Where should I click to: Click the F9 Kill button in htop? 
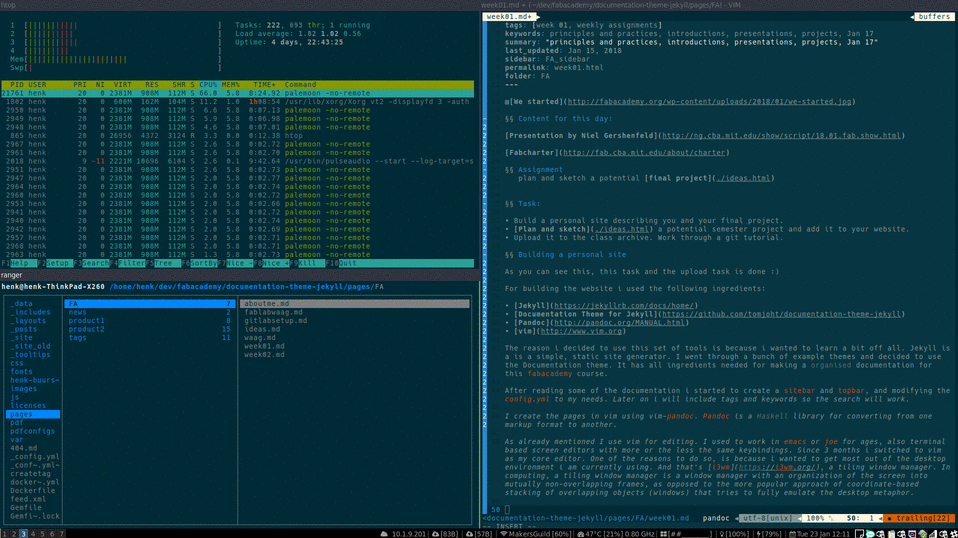tap(307, 263)
